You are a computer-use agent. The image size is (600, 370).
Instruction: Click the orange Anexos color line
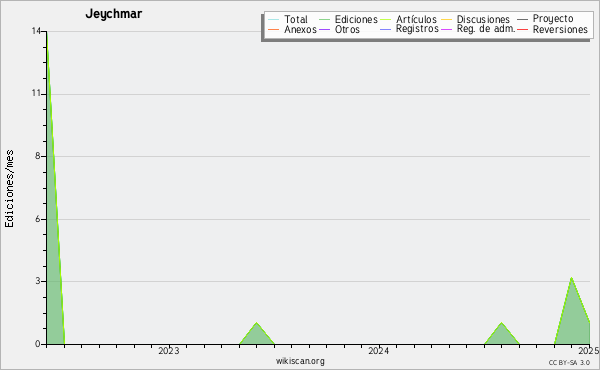[x=274, y=29]
